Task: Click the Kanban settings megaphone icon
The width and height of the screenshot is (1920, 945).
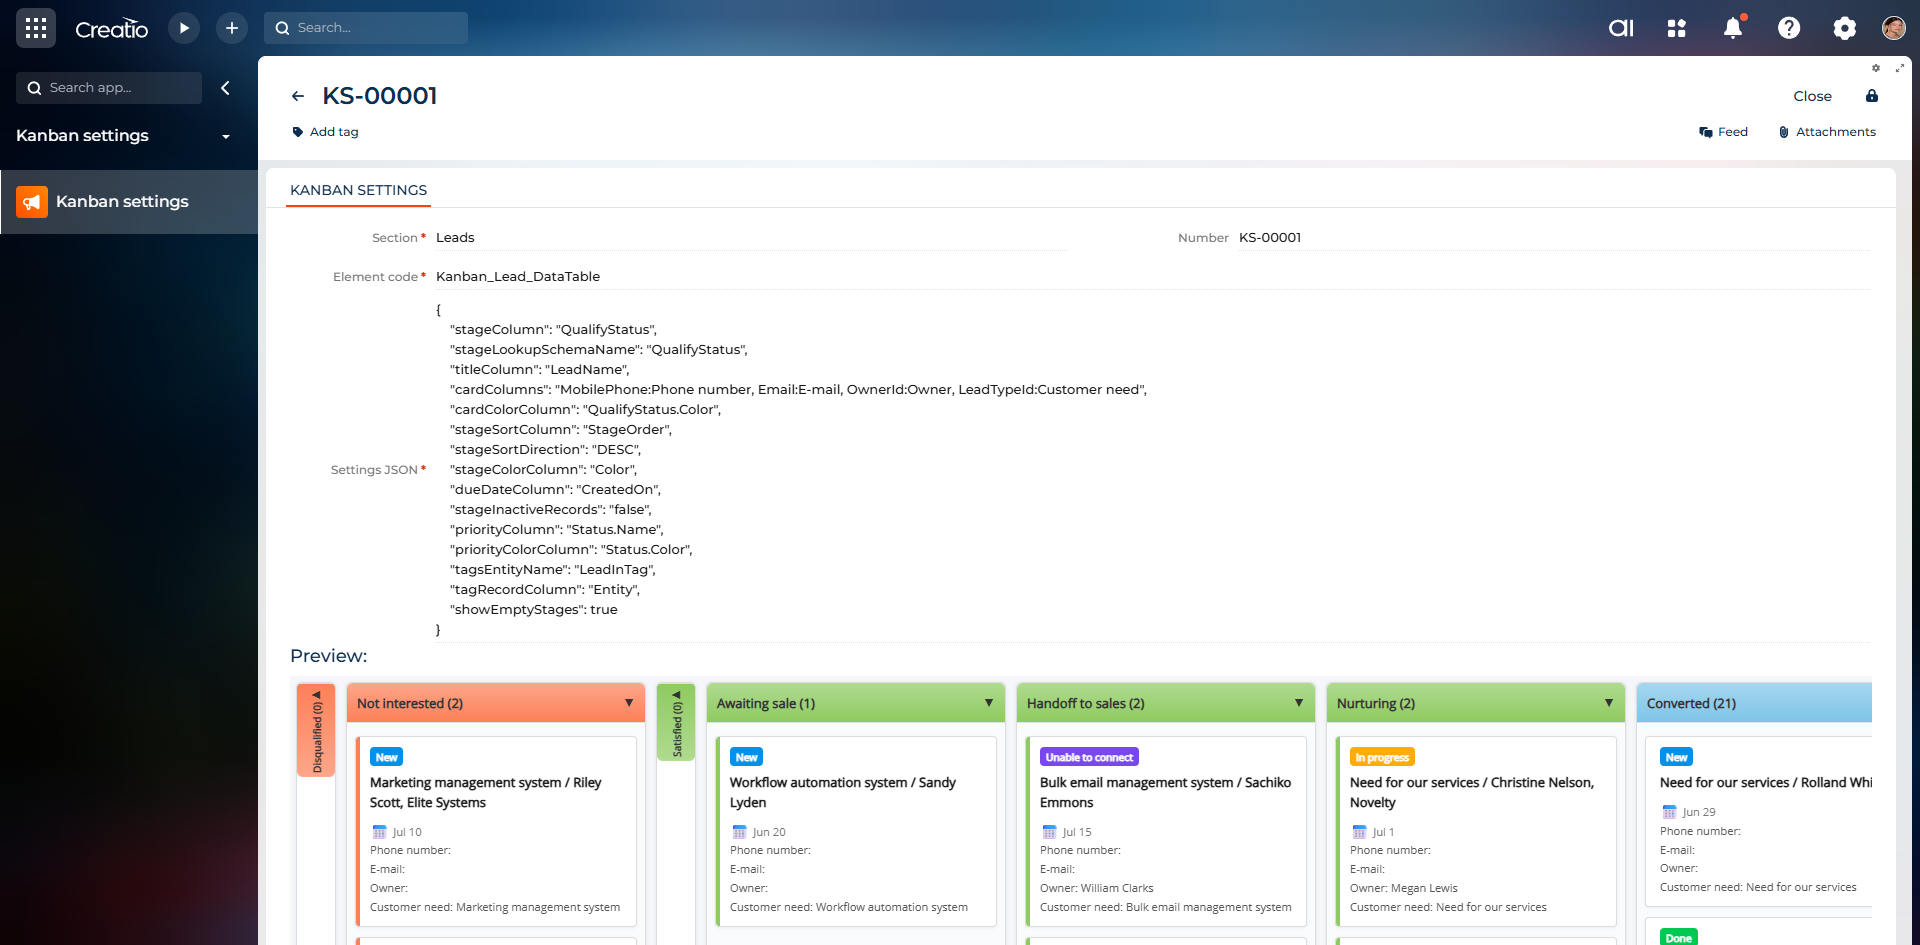Action: tap(32, 202)
